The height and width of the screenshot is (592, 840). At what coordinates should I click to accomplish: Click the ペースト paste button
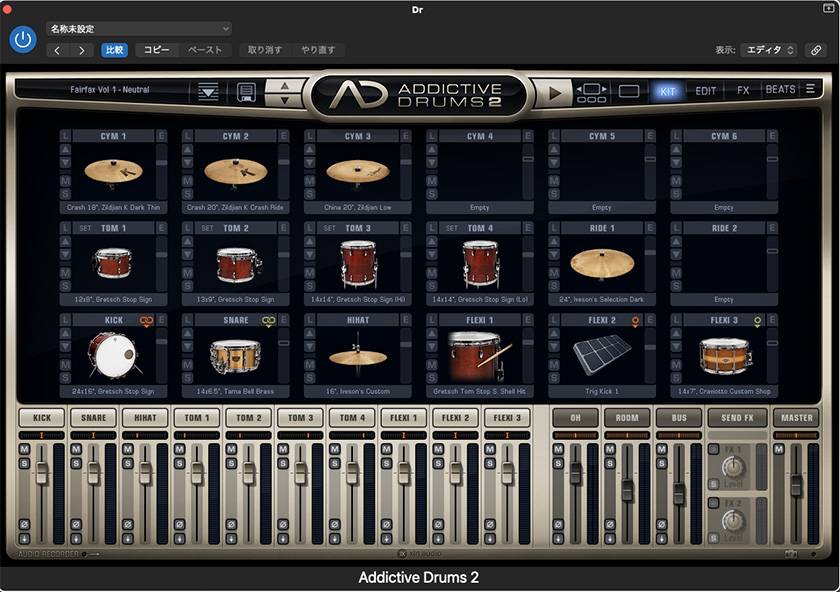[x=205, y=50]
